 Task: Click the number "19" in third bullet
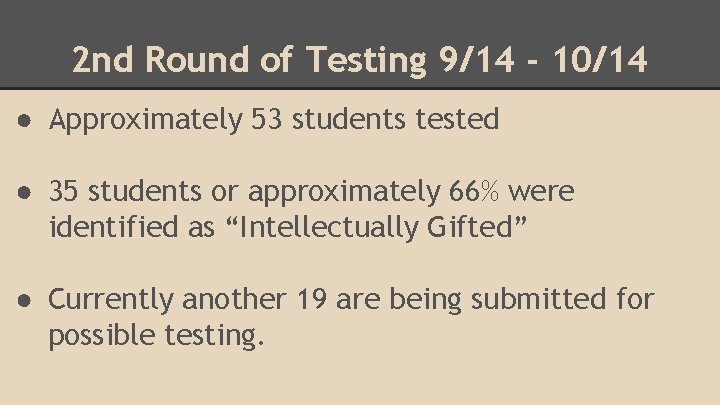click(x=312, y=299)
